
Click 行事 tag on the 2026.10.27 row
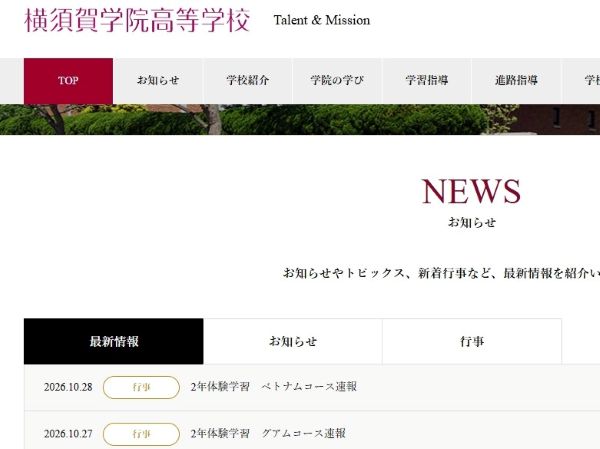pos(141,434)
